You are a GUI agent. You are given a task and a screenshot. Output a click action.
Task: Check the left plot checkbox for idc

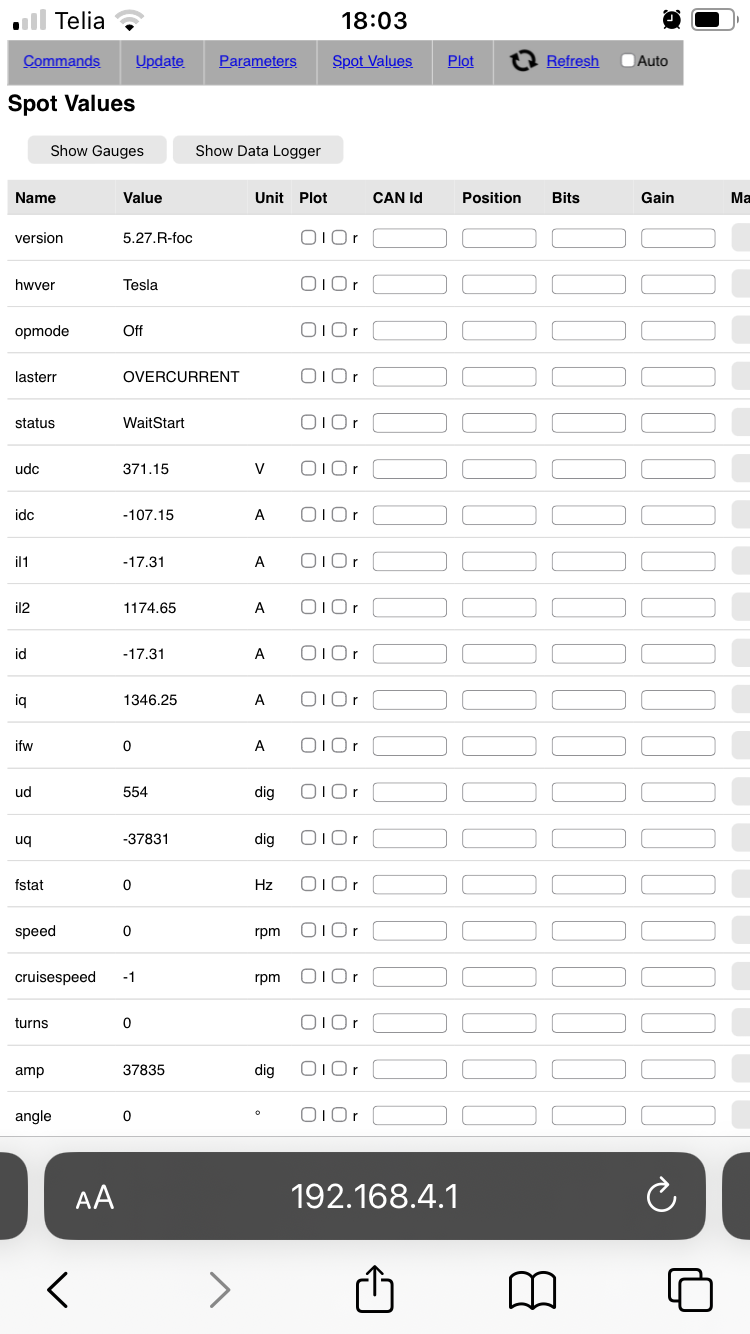(x=309, y=514)
